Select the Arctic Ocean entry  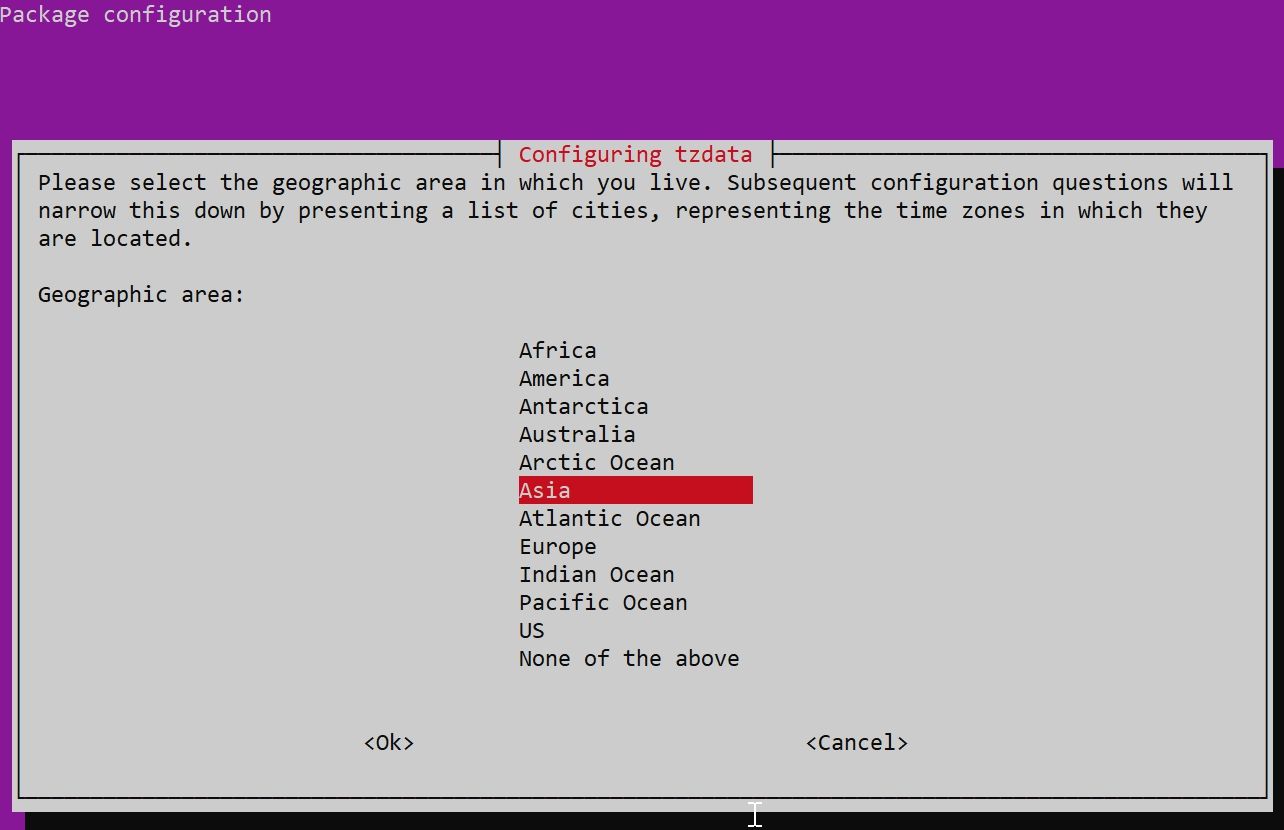596,462
